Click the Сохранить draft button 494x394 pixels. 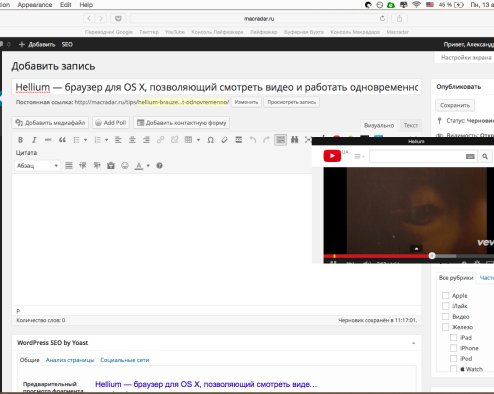(455, 105)
